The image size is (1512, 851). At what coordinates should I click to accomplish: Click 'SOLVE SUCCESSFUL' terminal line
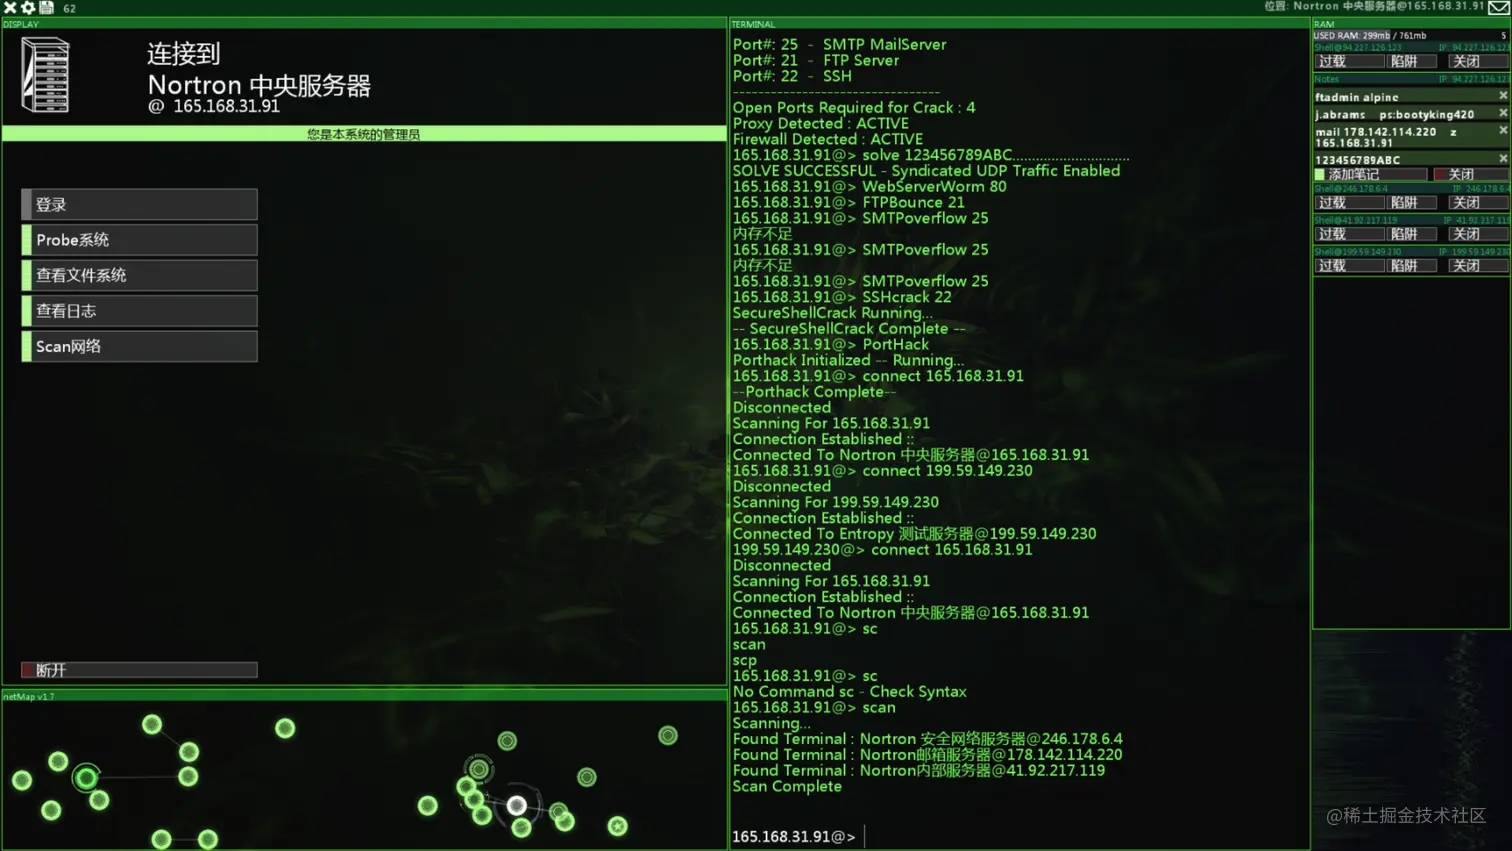point(926,171)
